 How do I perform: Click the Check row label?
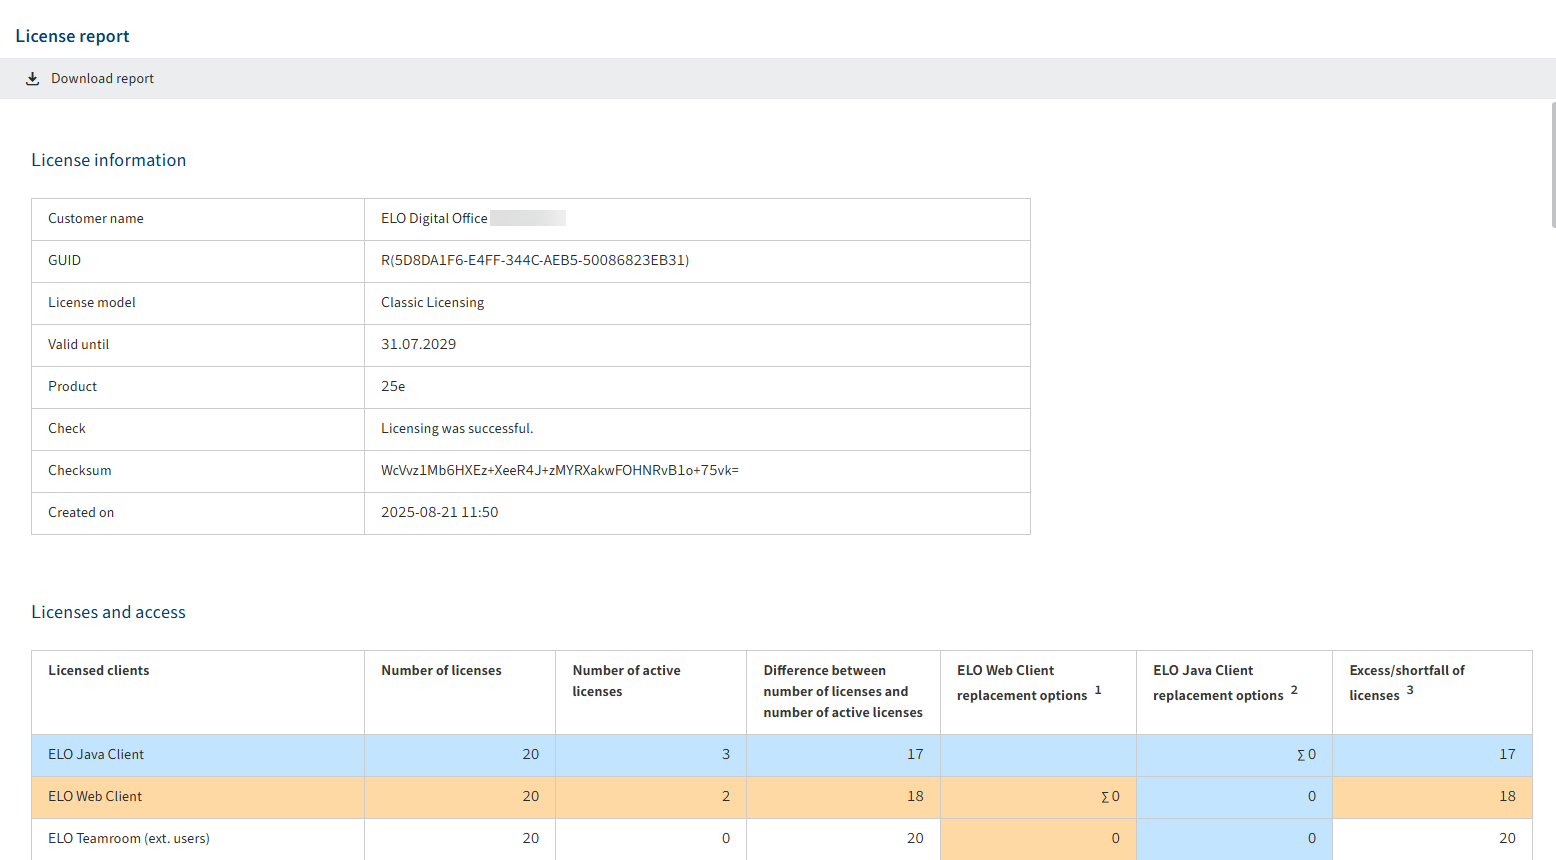[x=67, y=429]
